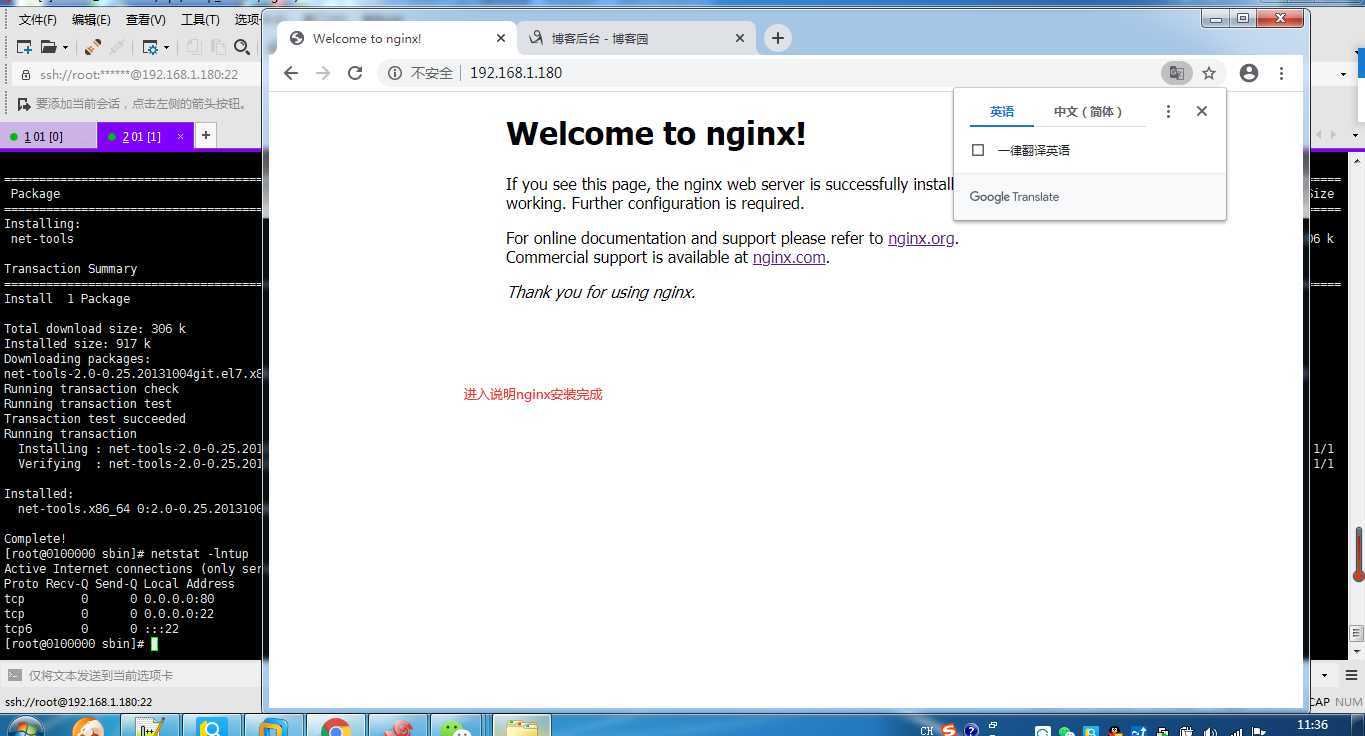Viewport: 1365px width, 736px height.
Task: Click Xshell paste icon
Action: pos(218,47)
